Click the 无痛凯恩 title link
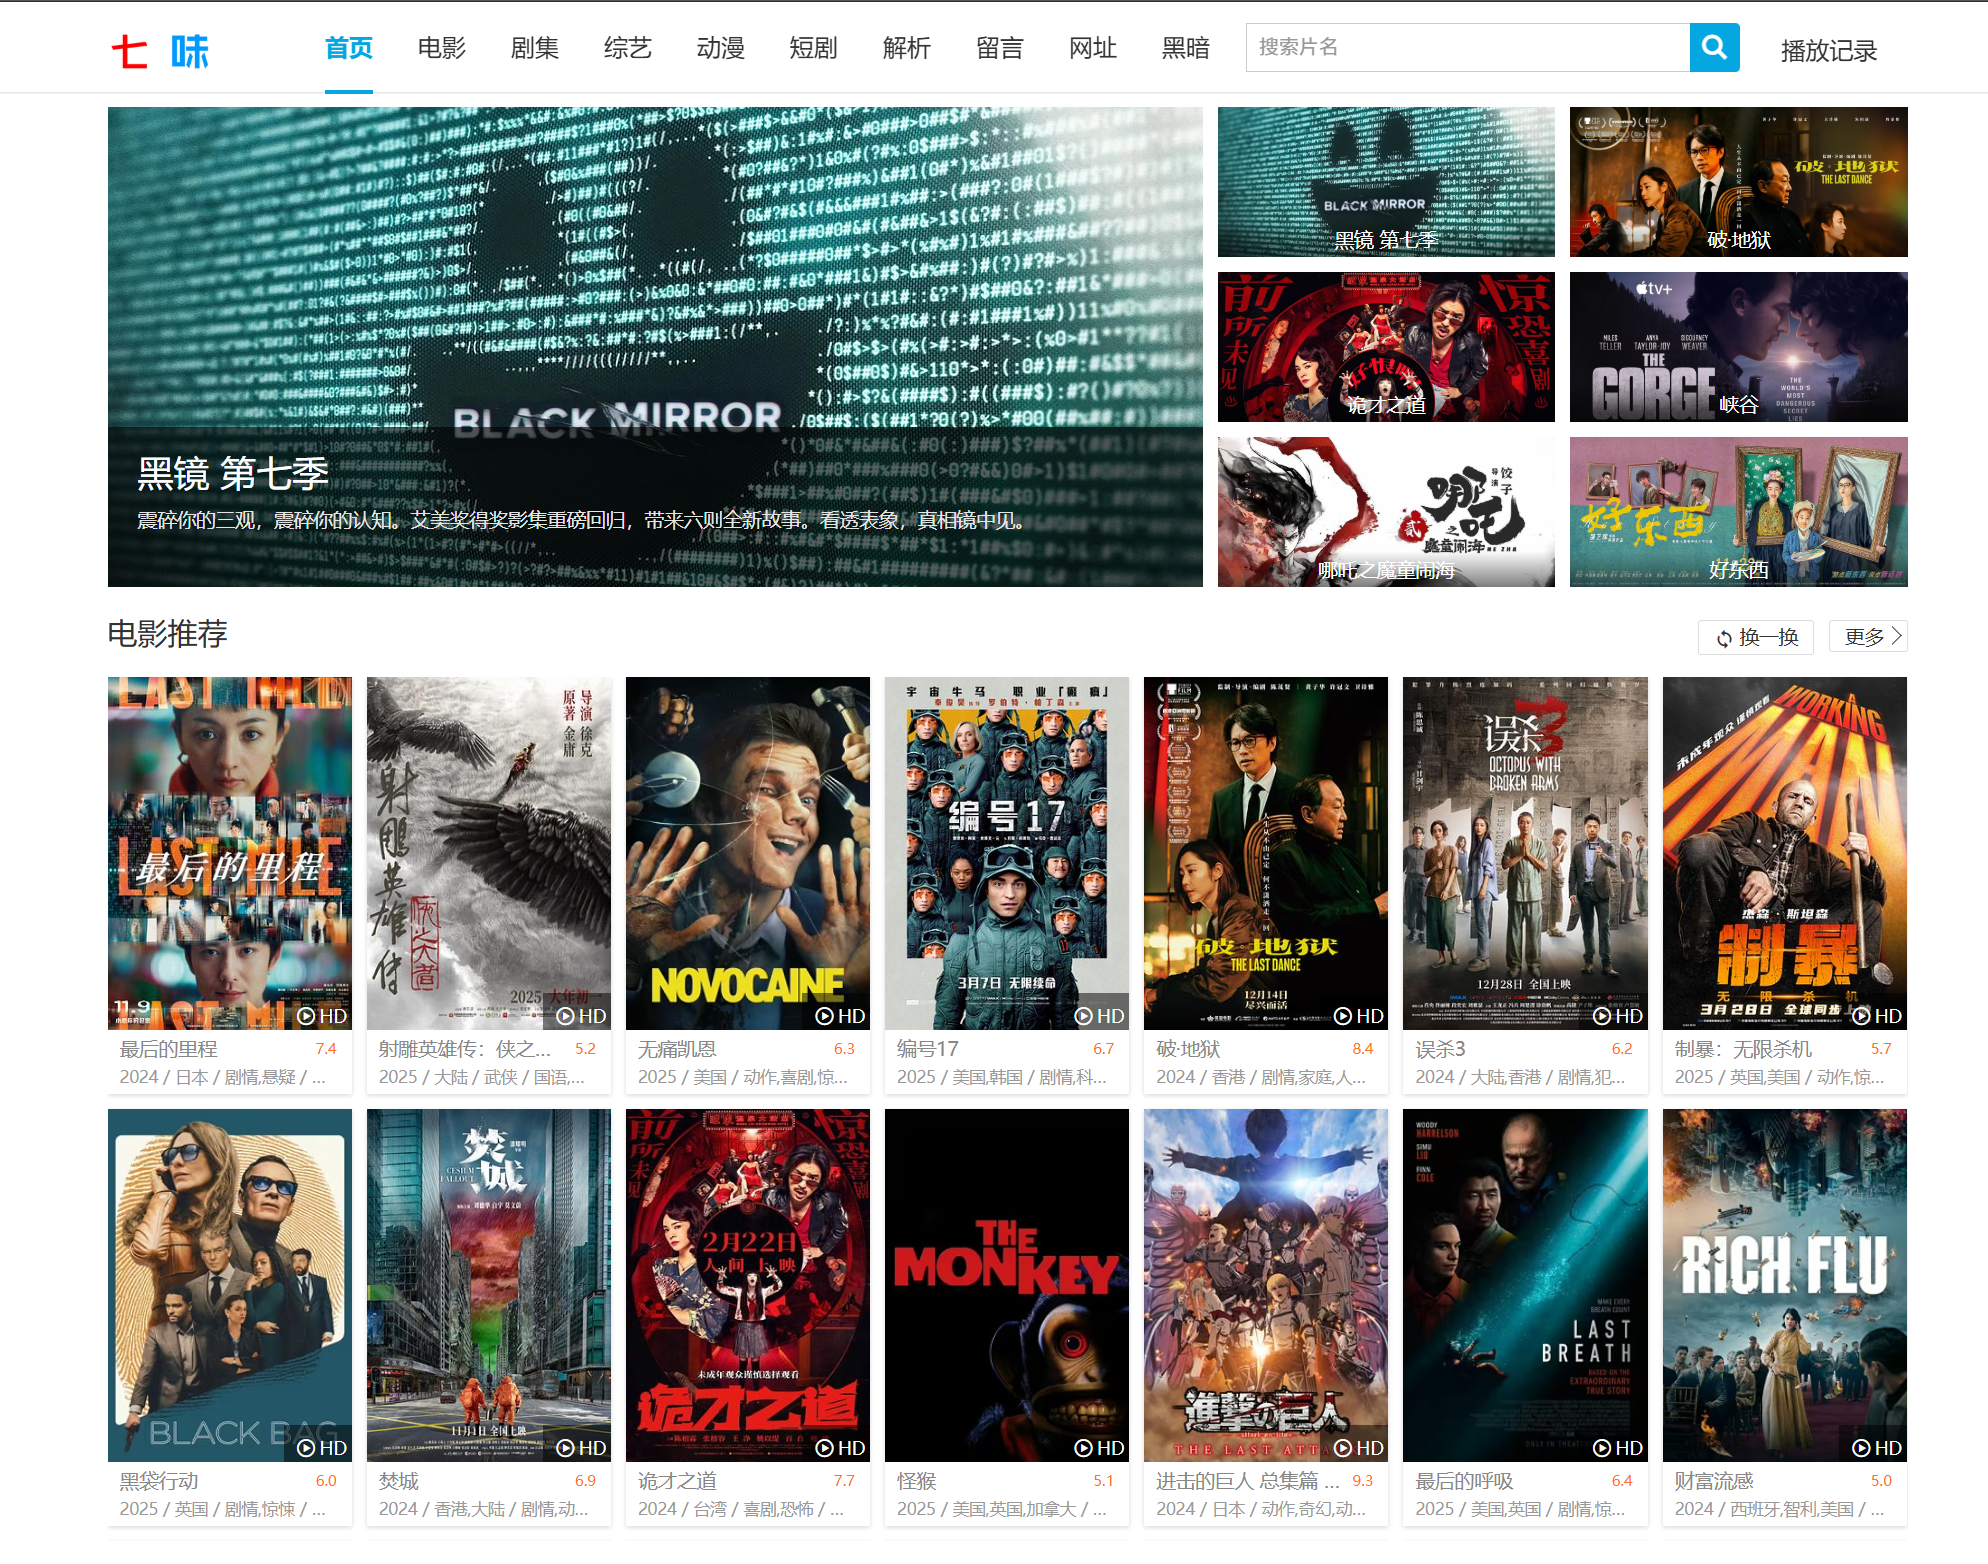Viewport: 1988px width, 1564px height. pos(677,1049)
